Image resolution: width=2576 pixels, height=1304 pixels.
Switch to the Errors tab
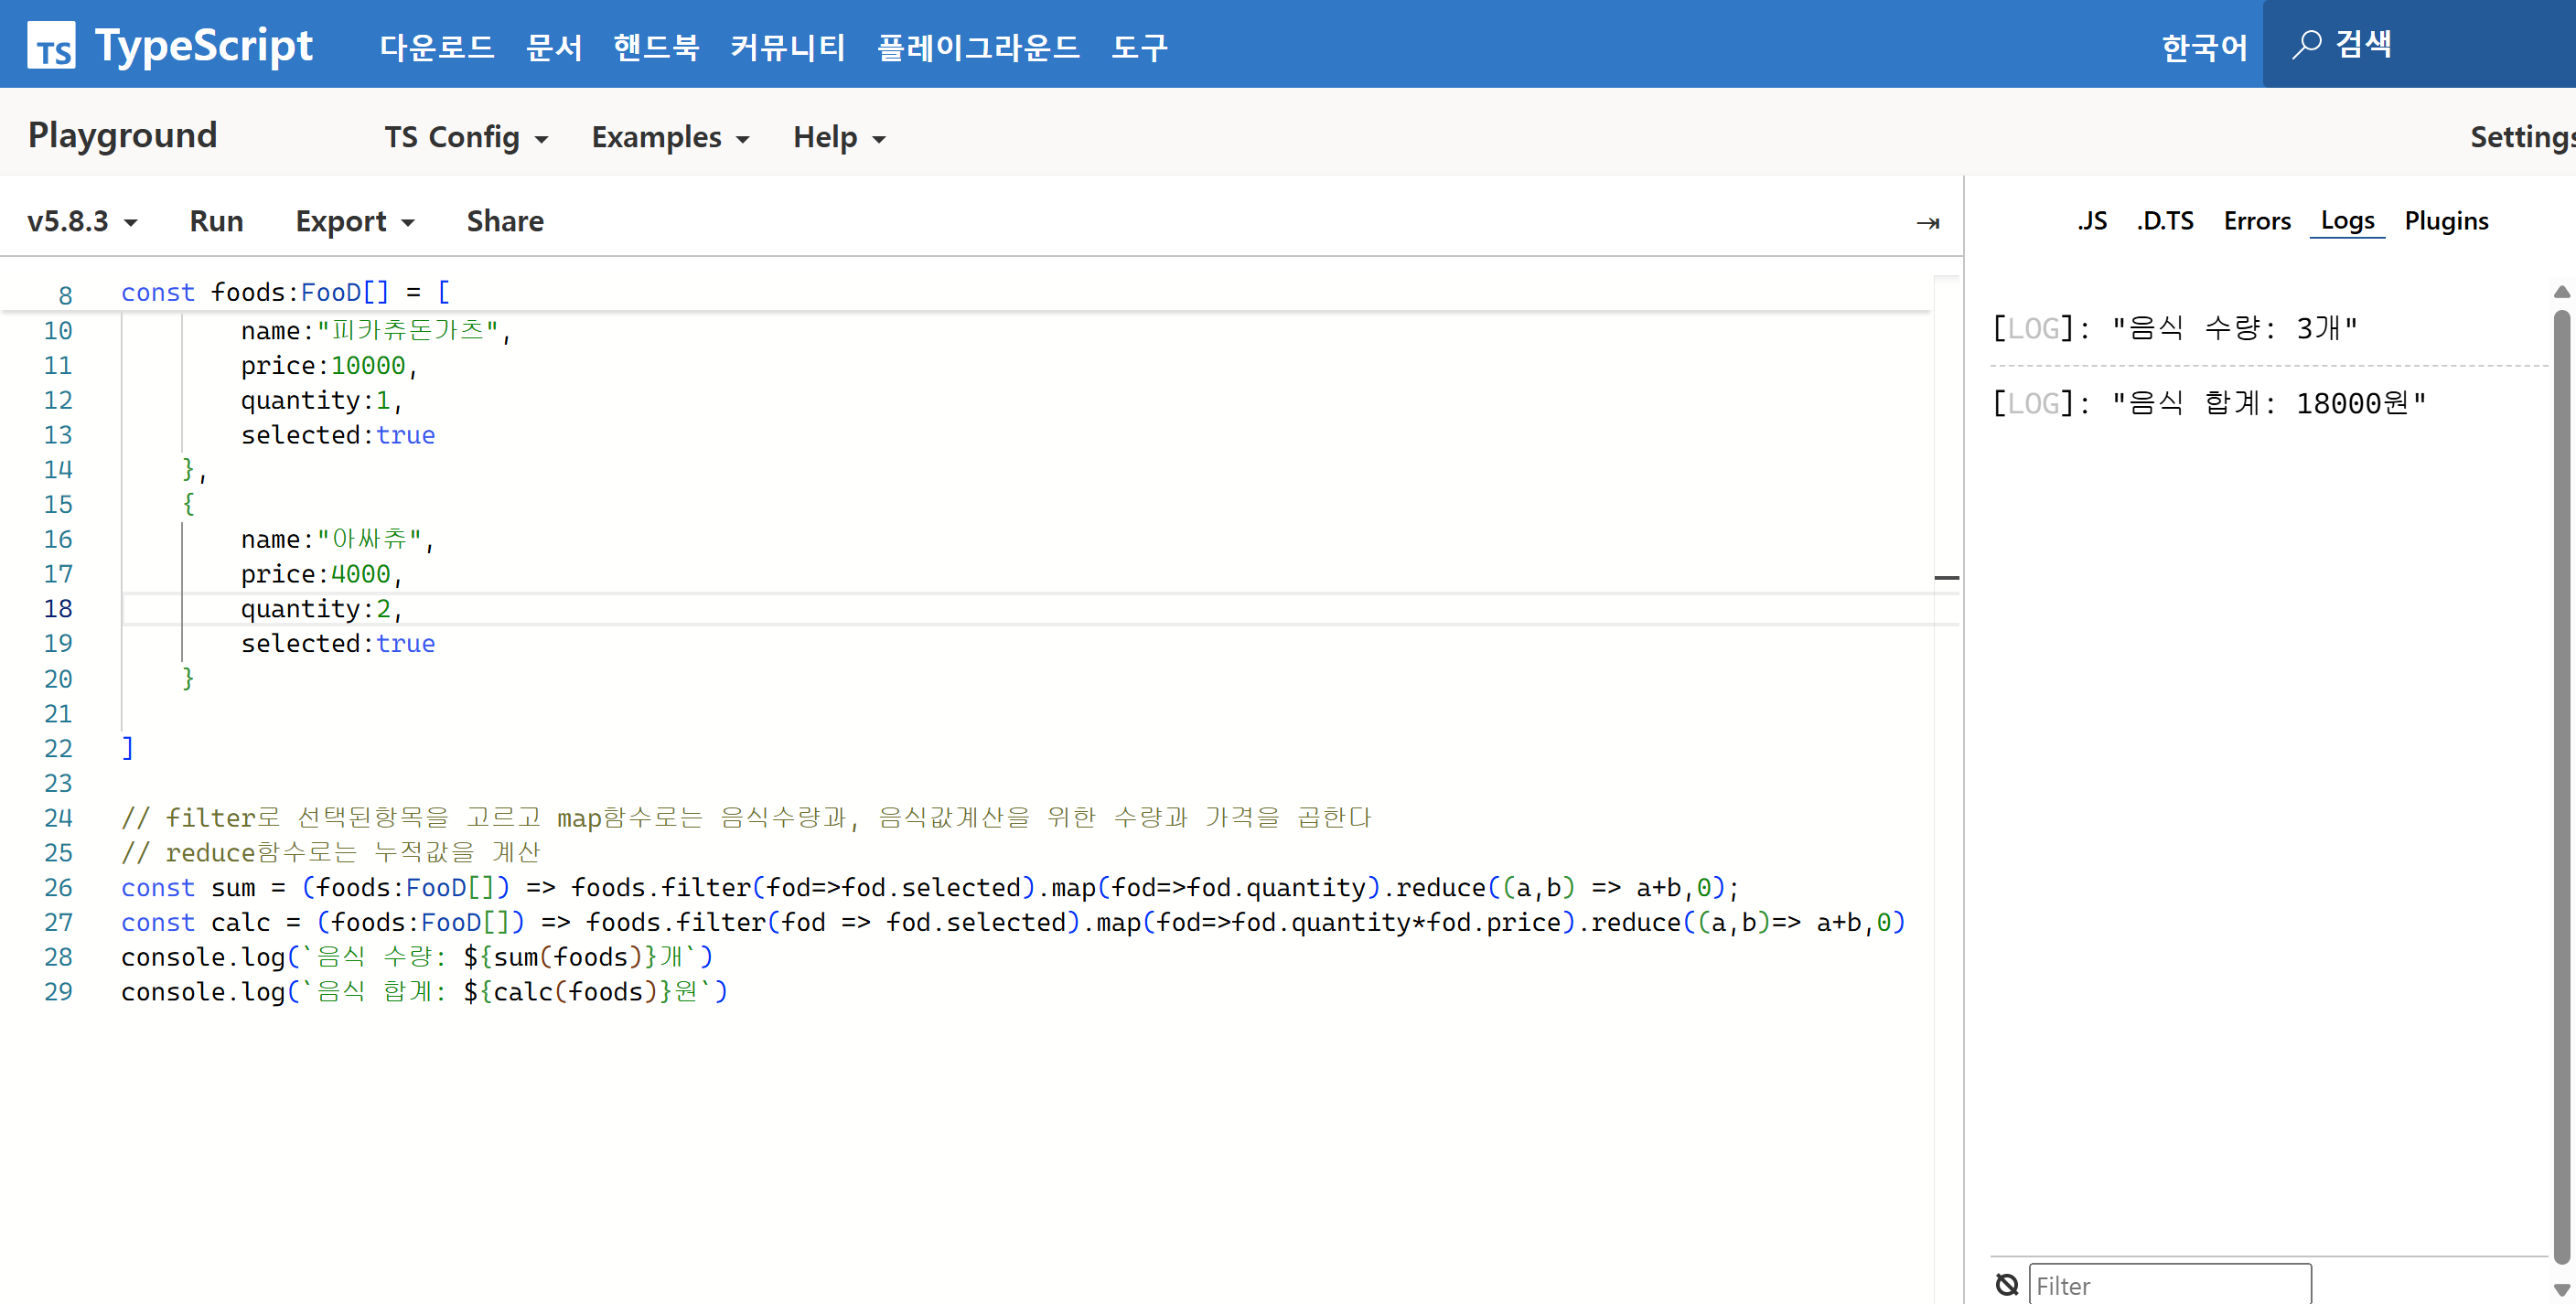pyautogui.click(x=2256, y=221)
